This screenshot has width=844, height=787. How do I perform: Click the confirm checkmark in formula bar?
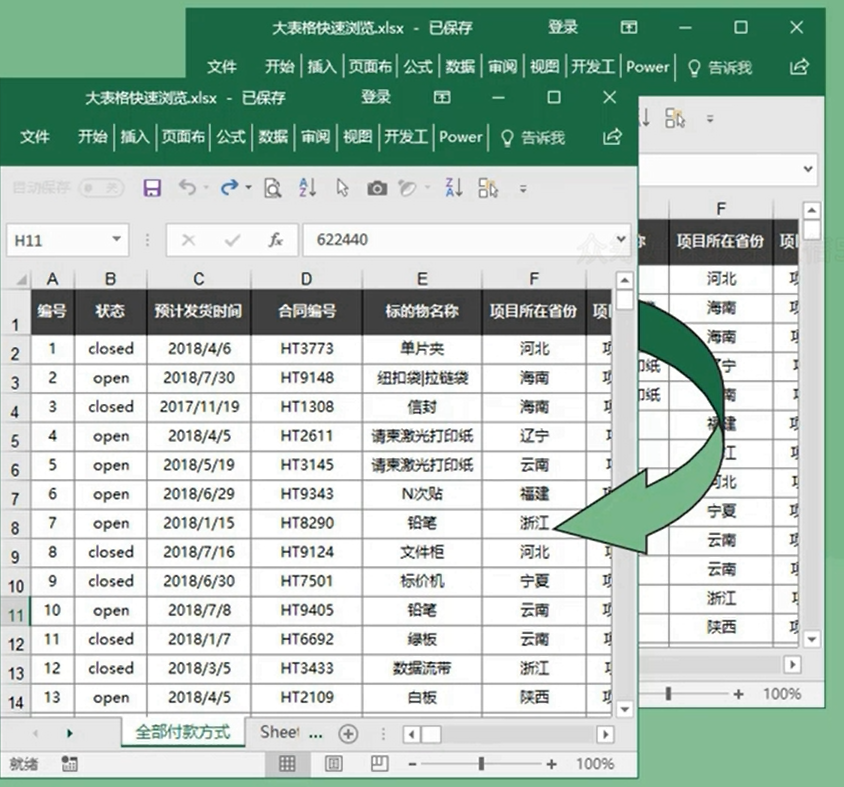tap(233, 240)
